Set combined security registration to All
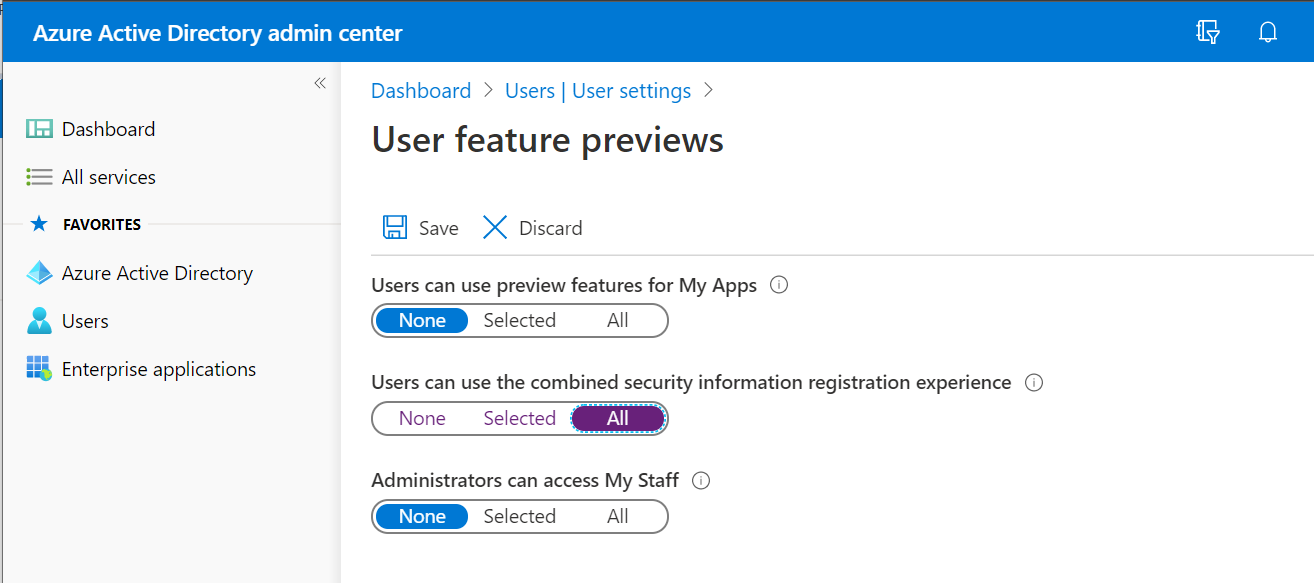Screen dimensions: 1314x583 point(618,418)
